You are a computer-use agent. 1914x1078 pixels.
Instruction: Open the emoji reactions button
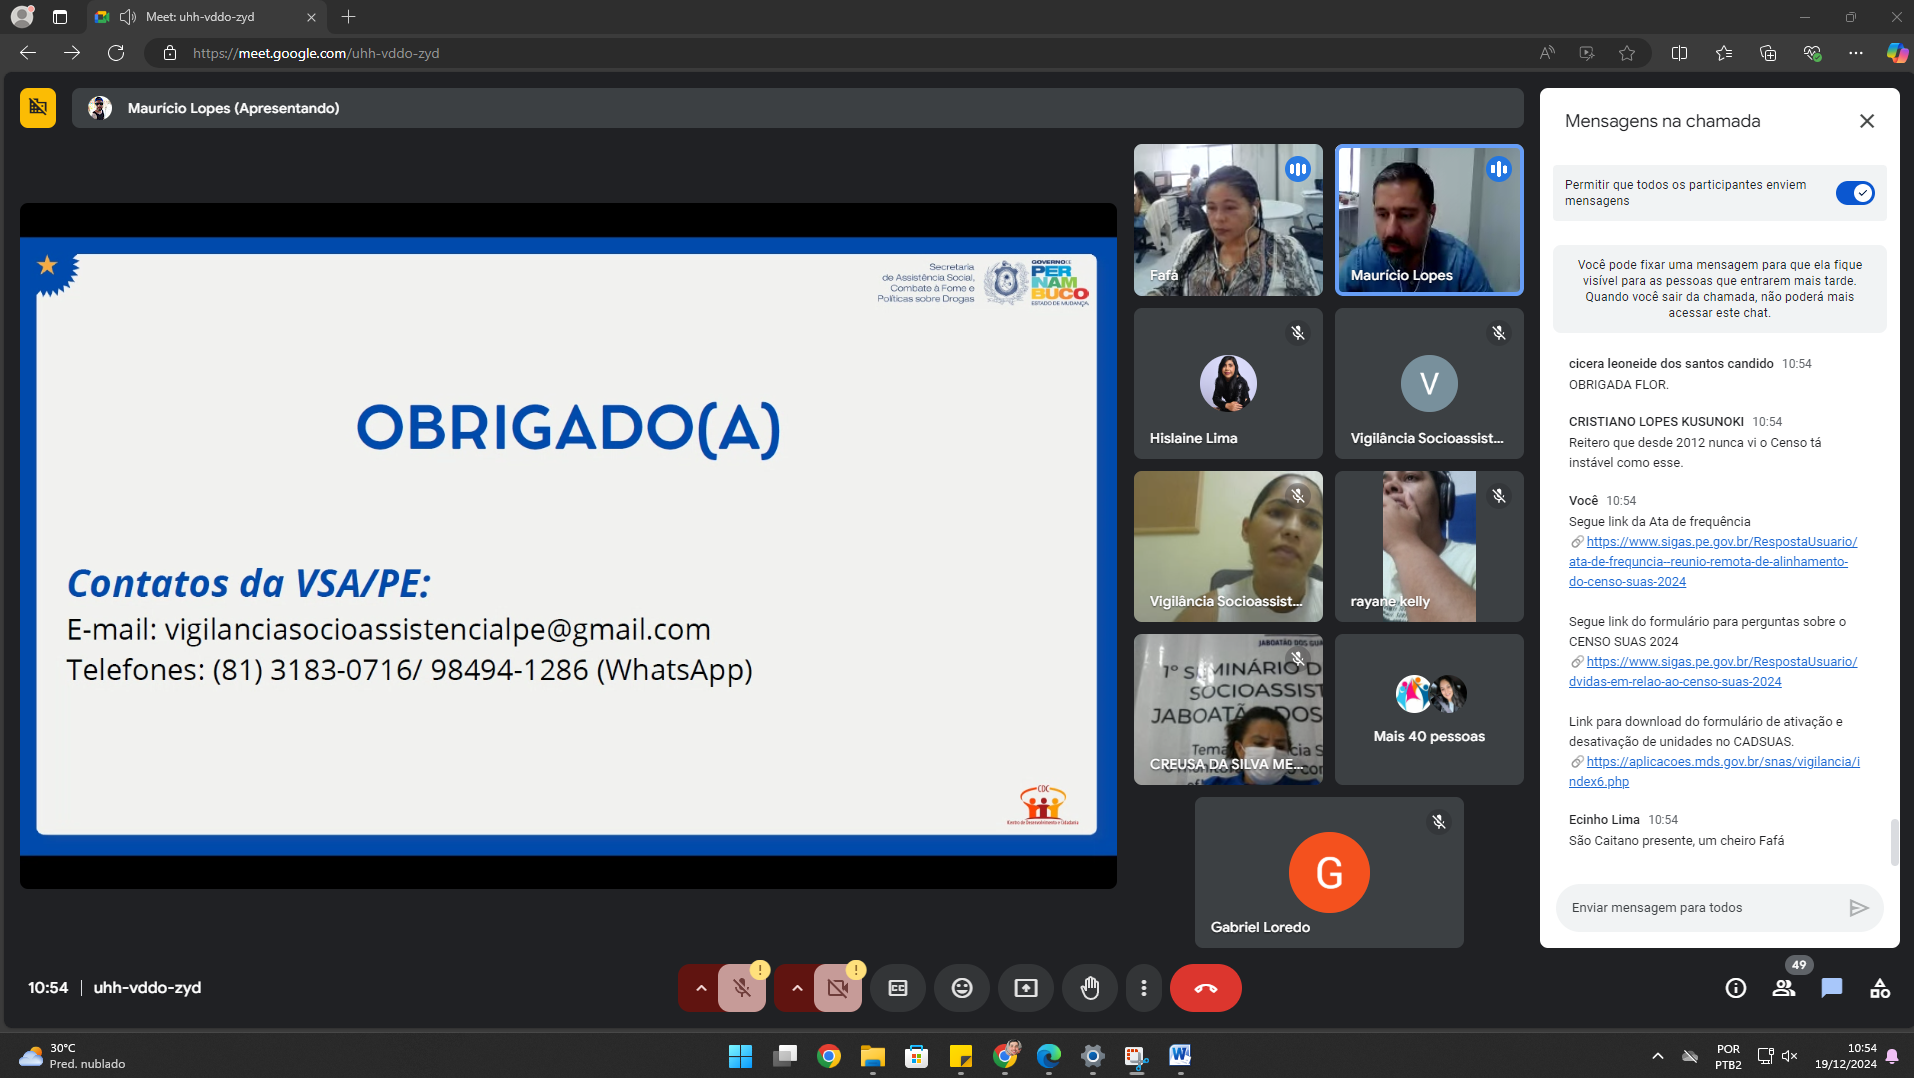pos(961,988)
